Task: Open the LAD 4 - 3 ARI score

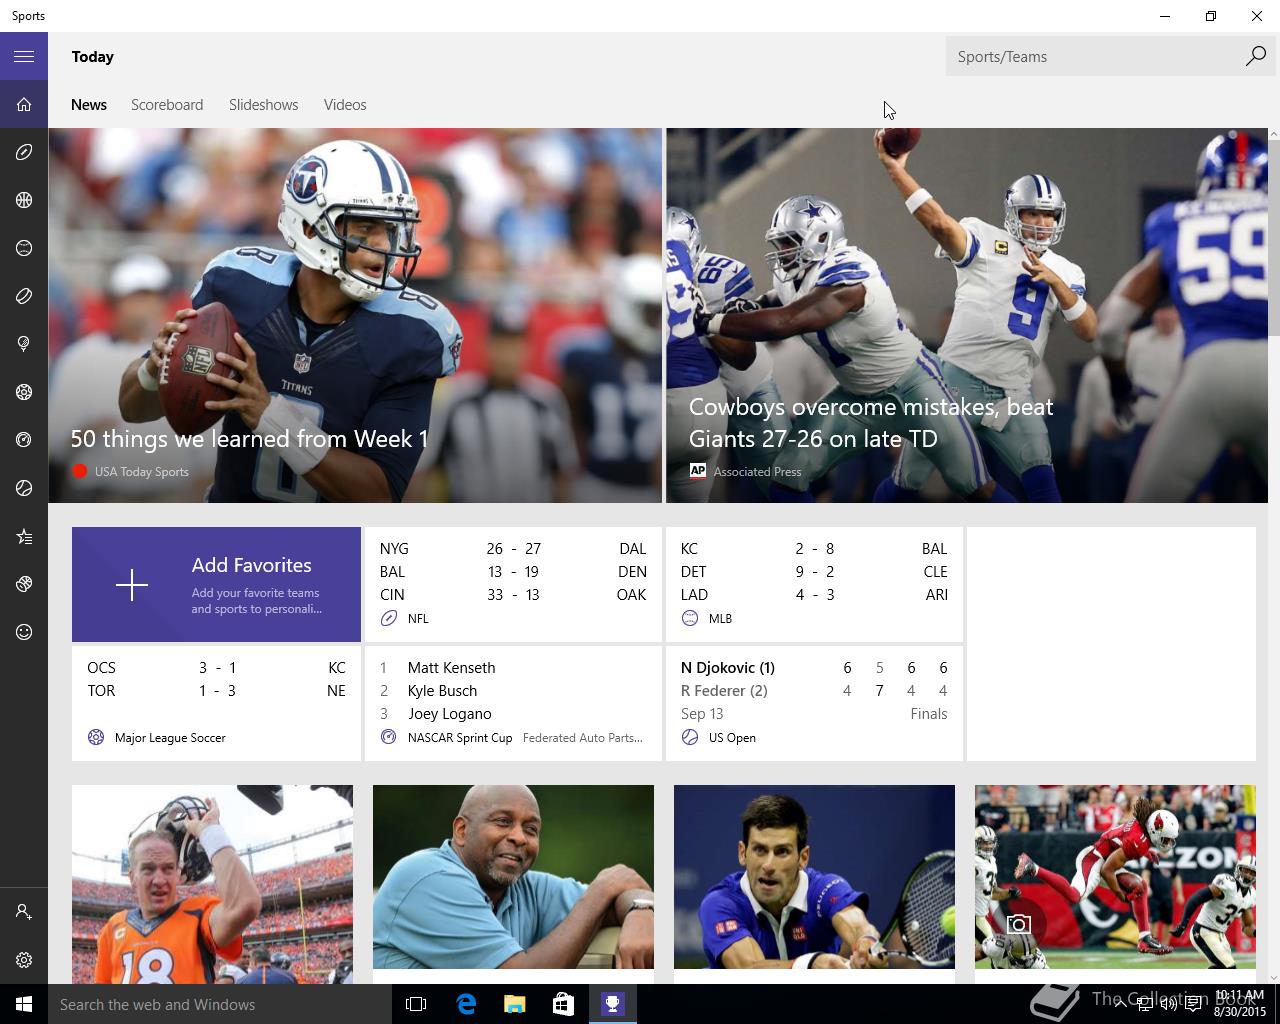Action: [x=814, y=594]
